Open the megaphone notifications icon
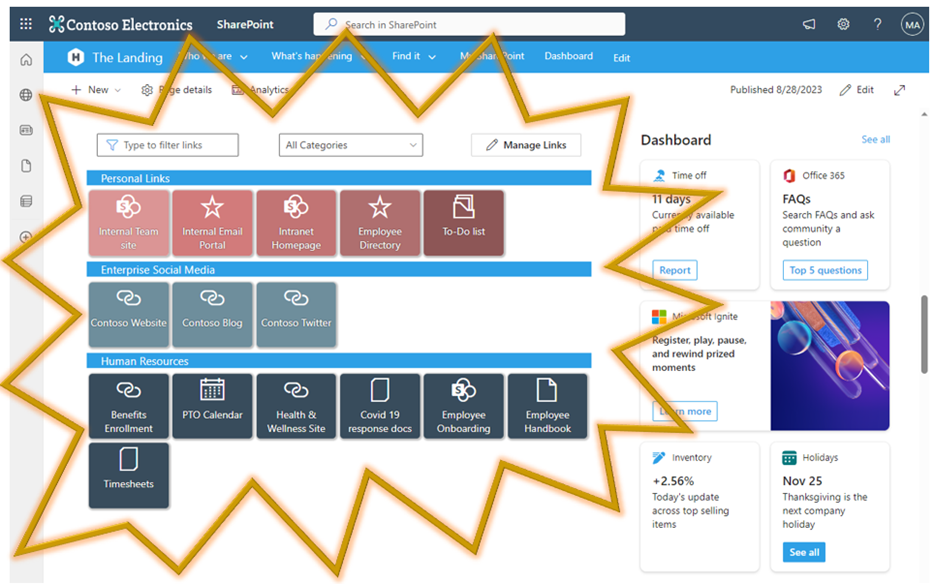The height and width of the screenshot is (584, 934). click(x=808, y=24)
